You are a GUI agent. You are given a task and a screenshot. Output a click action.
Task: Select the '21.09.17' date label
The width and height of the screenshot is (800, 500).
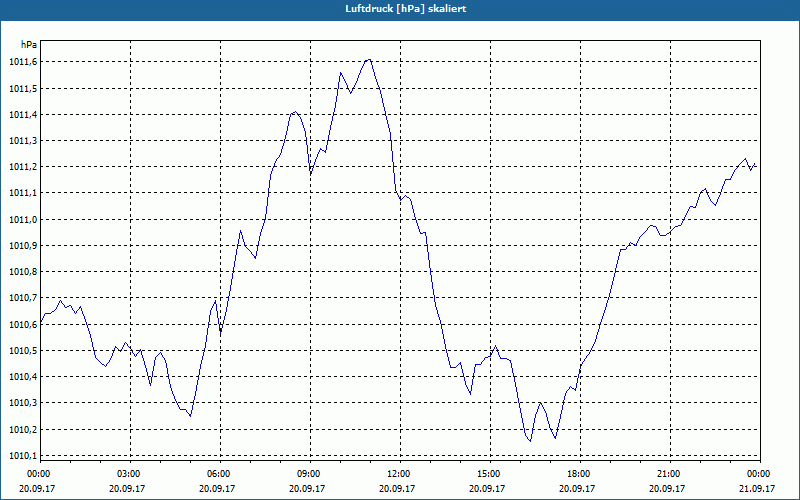point(758,488)
